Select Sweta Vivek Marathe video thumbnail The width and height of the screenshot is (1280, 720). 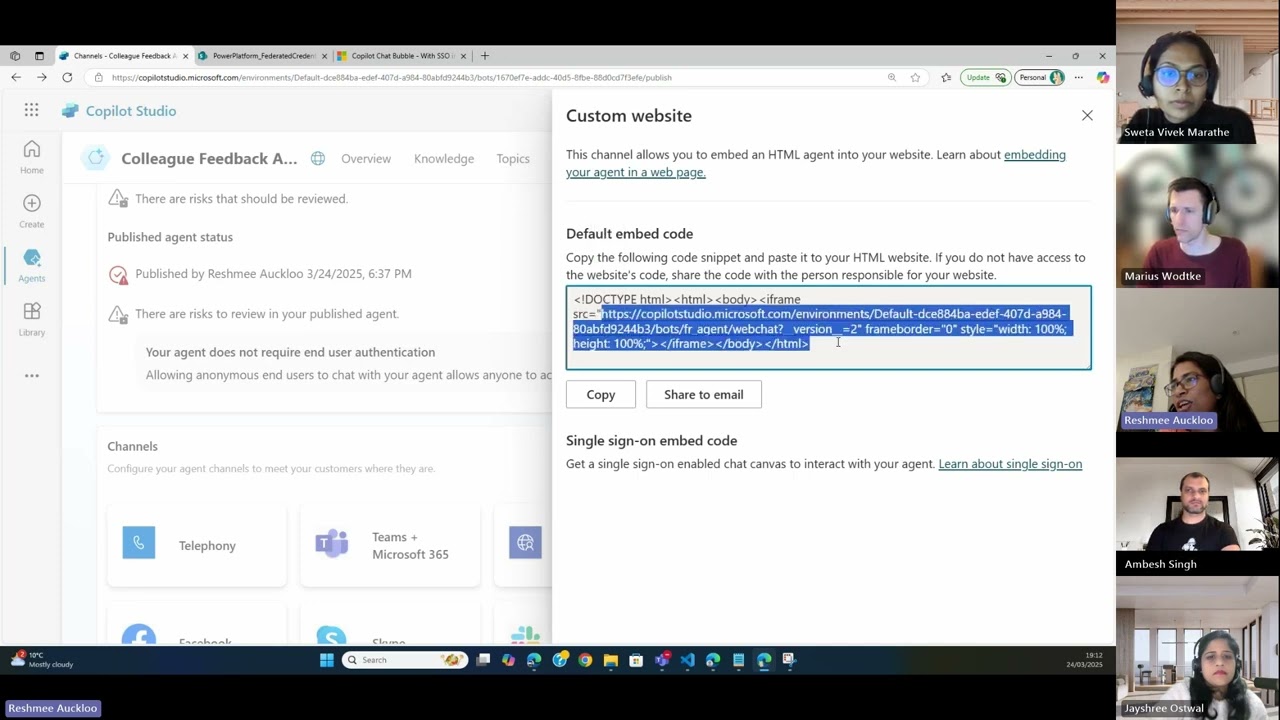[x=1198, y=72]
